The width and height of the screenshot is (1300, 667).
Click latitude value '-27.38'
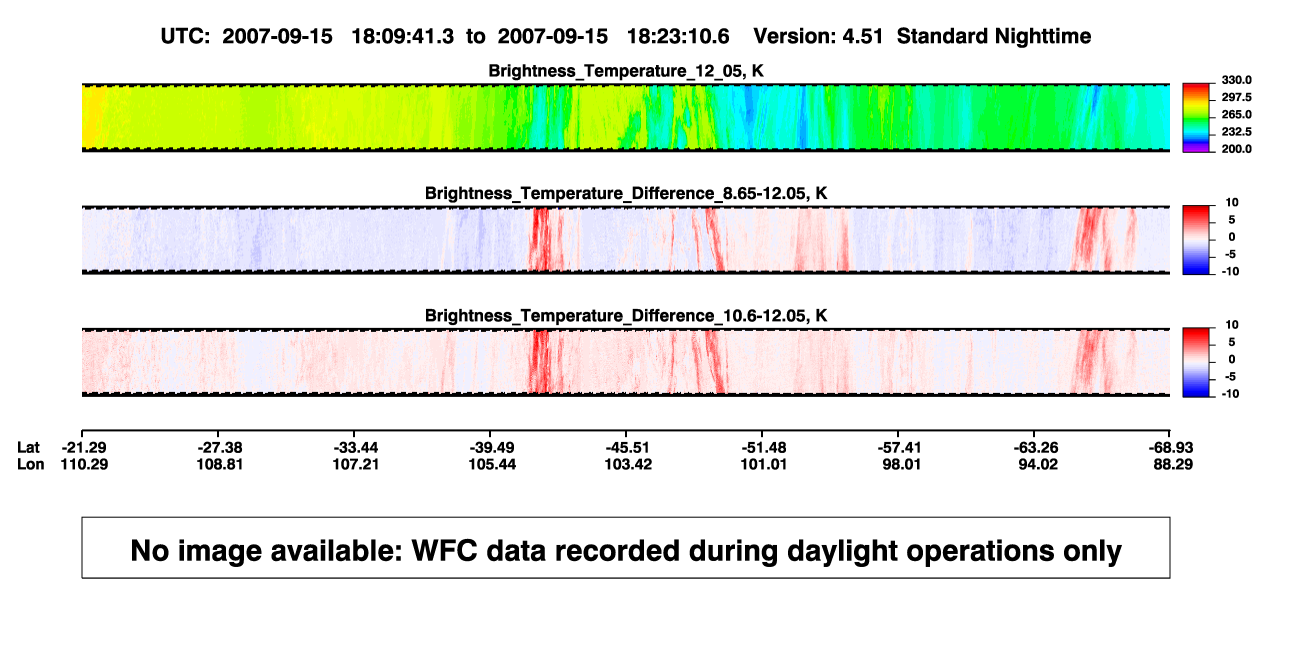219,447
